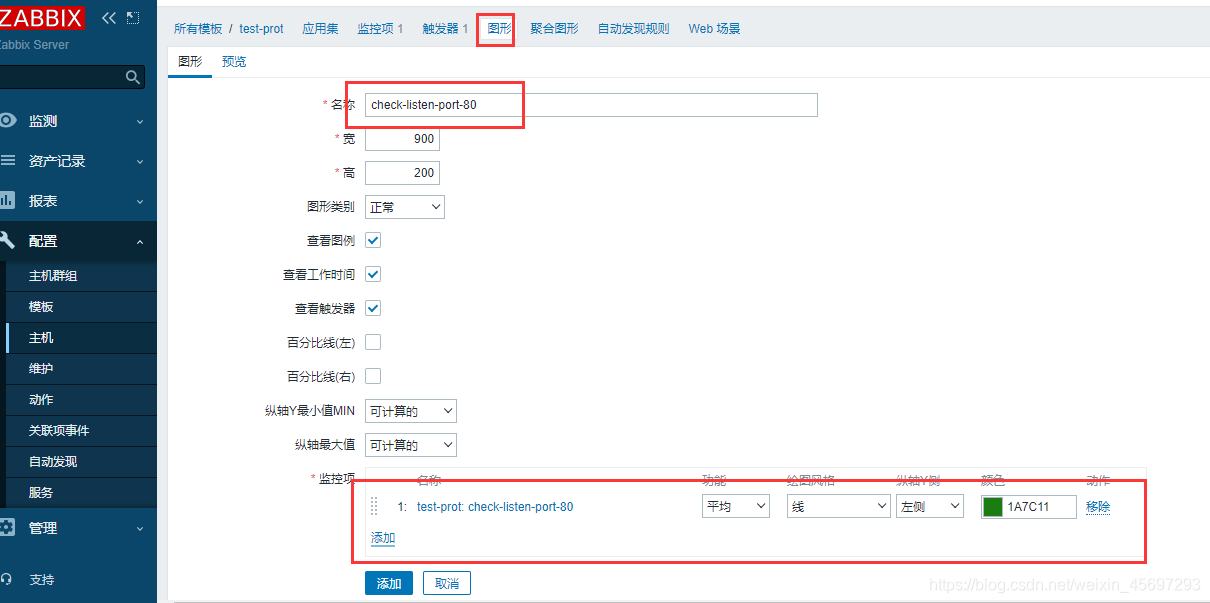Select the 图形 sub-tab
The width and height of the screenshot is (1210, 603).
[190, 62]
